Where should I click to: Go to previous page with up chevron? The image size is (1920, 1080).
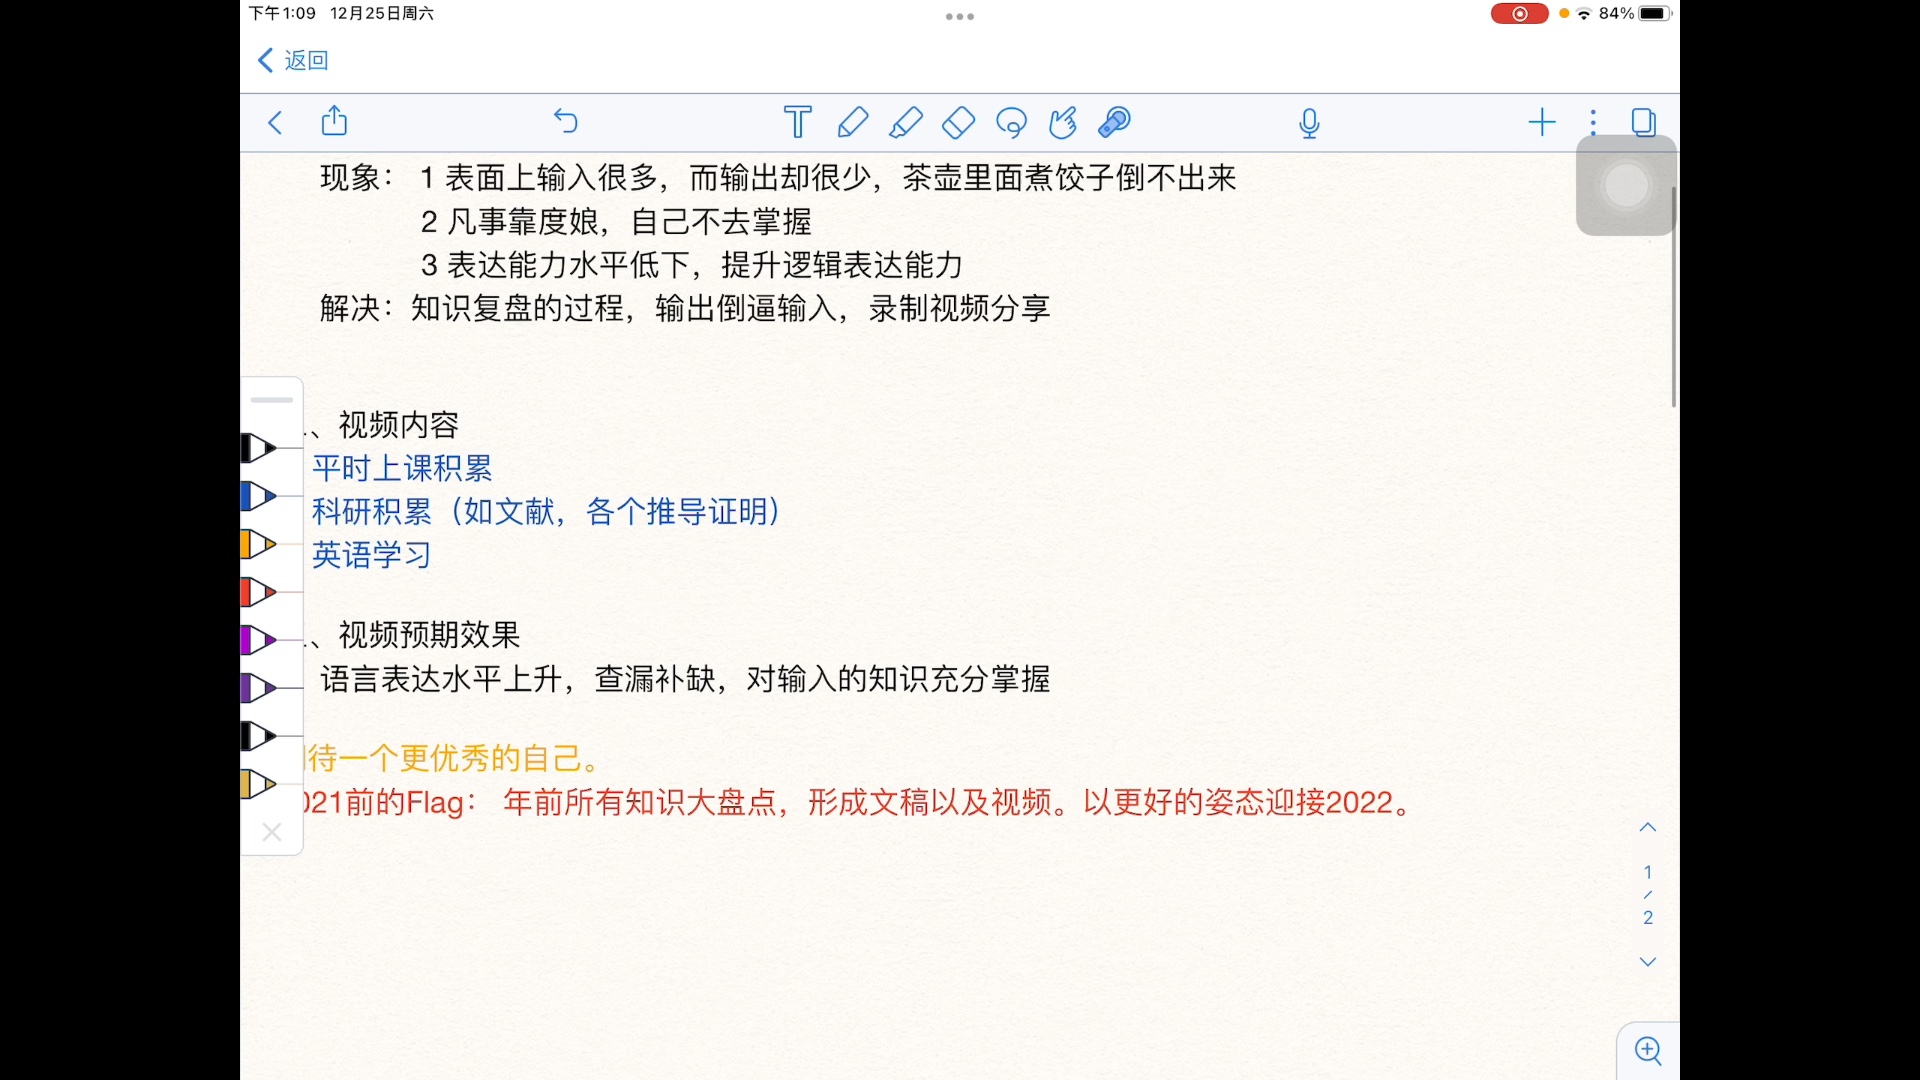click(1648, 827)
